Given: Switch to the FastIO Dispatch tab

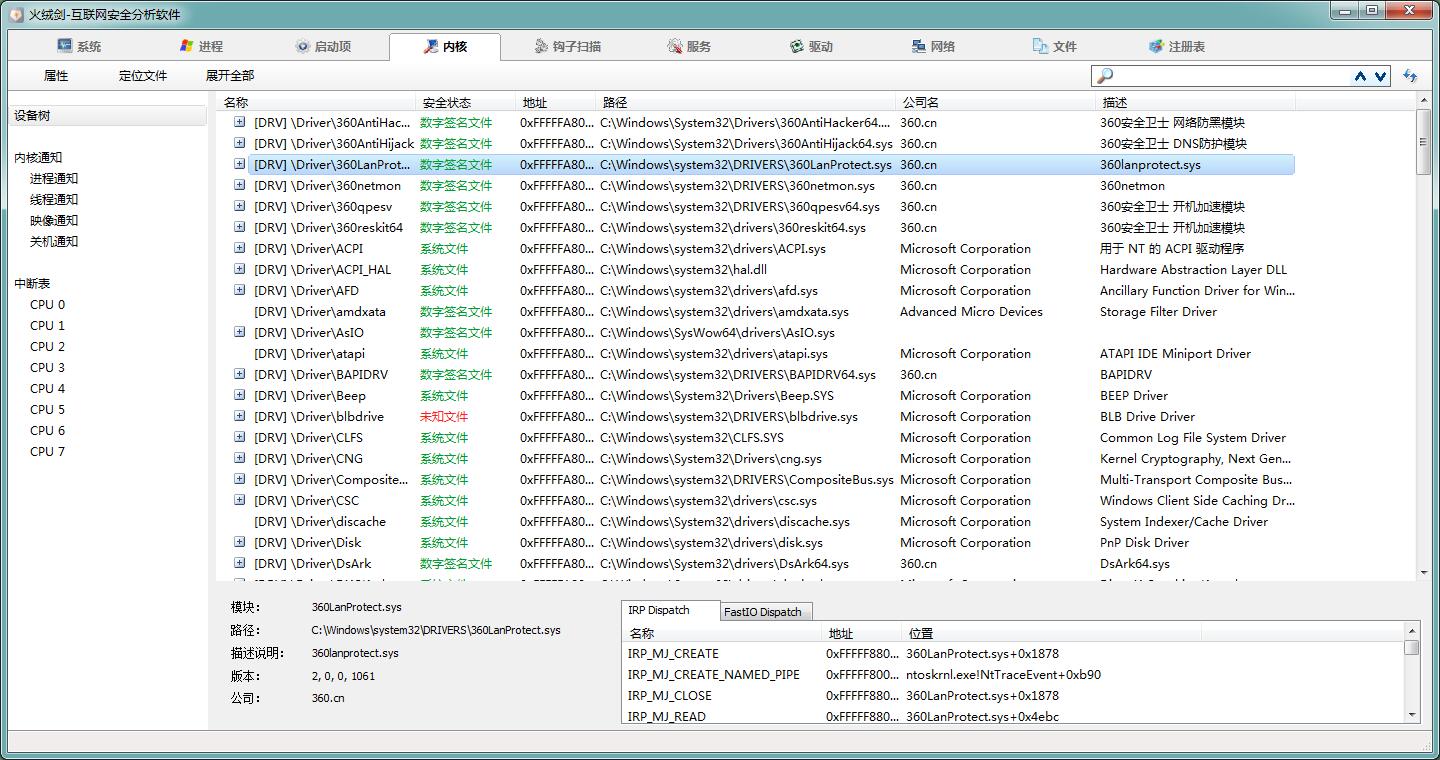Looking at the screenshot, I should click(x=762, y=612).
